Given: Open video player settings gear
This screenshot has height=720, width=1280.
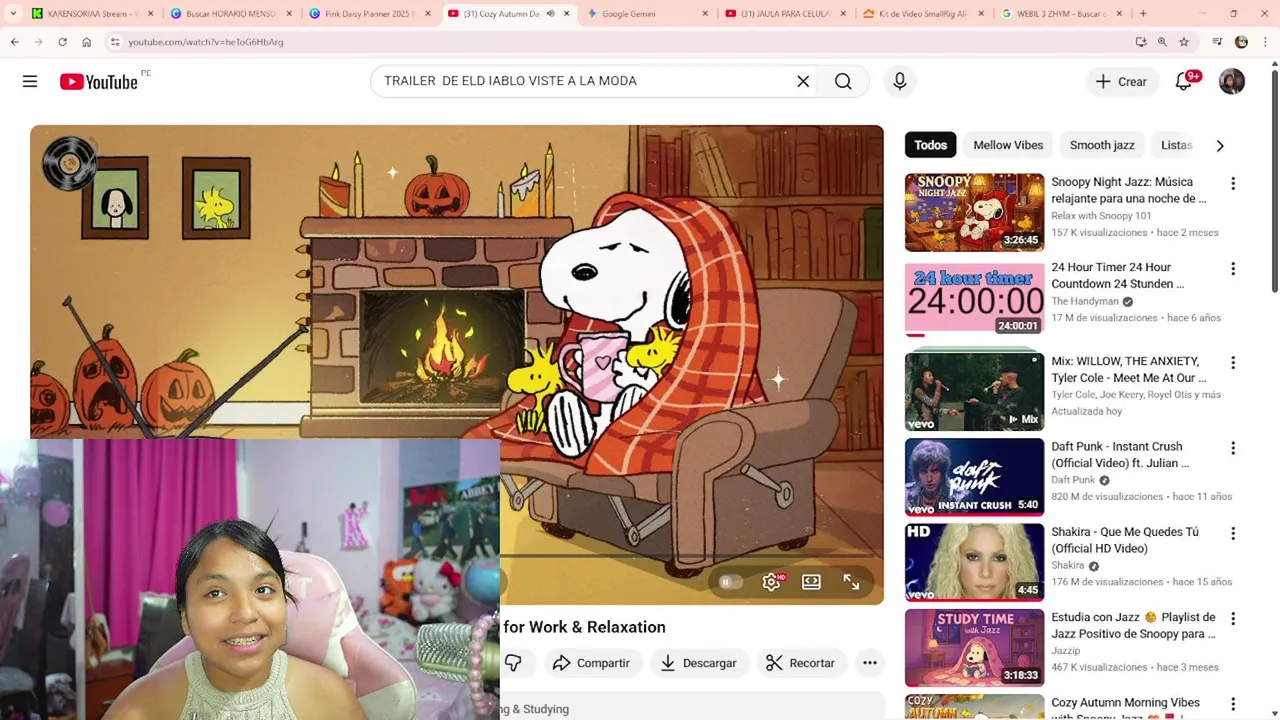Looking at the screenshot, I should (771, 582).
